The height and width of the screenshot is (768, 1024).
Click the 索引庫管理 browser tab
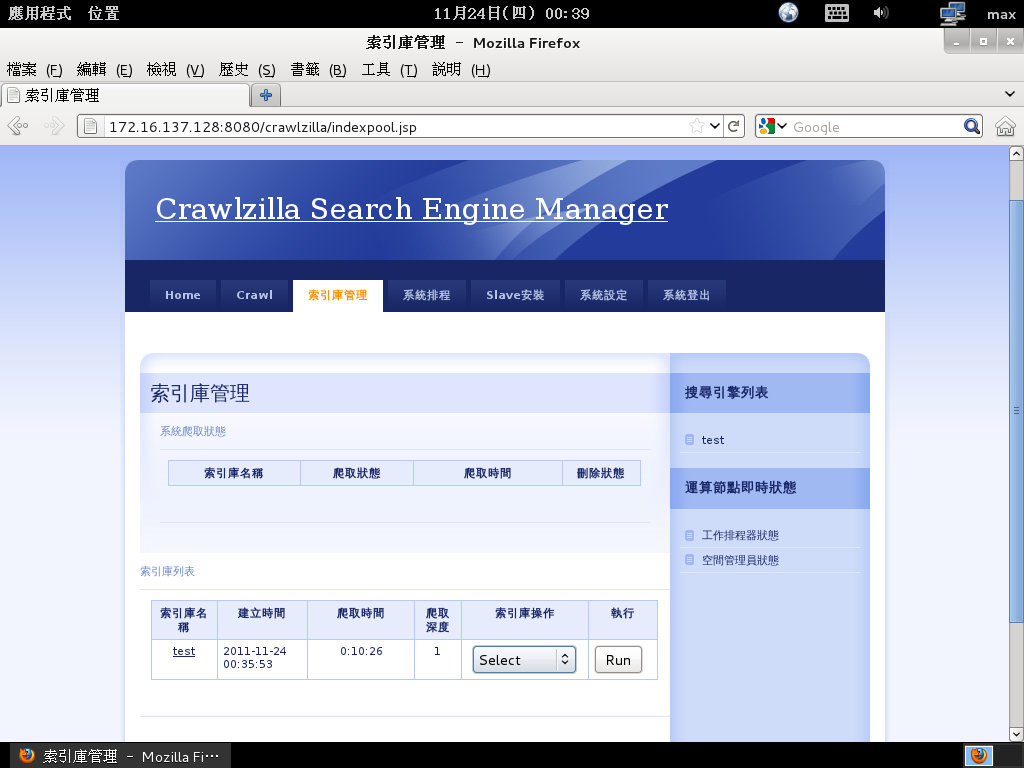click(125, 95)
